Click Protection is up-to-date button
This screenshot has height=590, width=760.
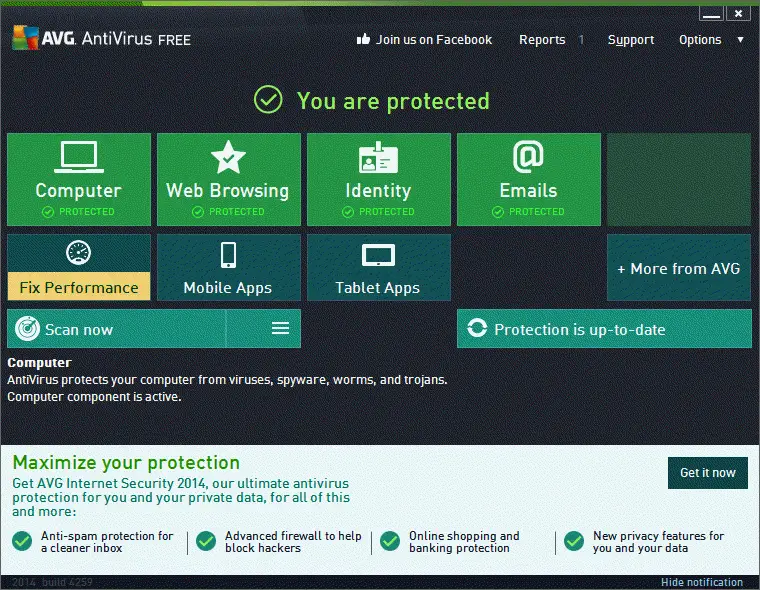click(x=604, y=328)
